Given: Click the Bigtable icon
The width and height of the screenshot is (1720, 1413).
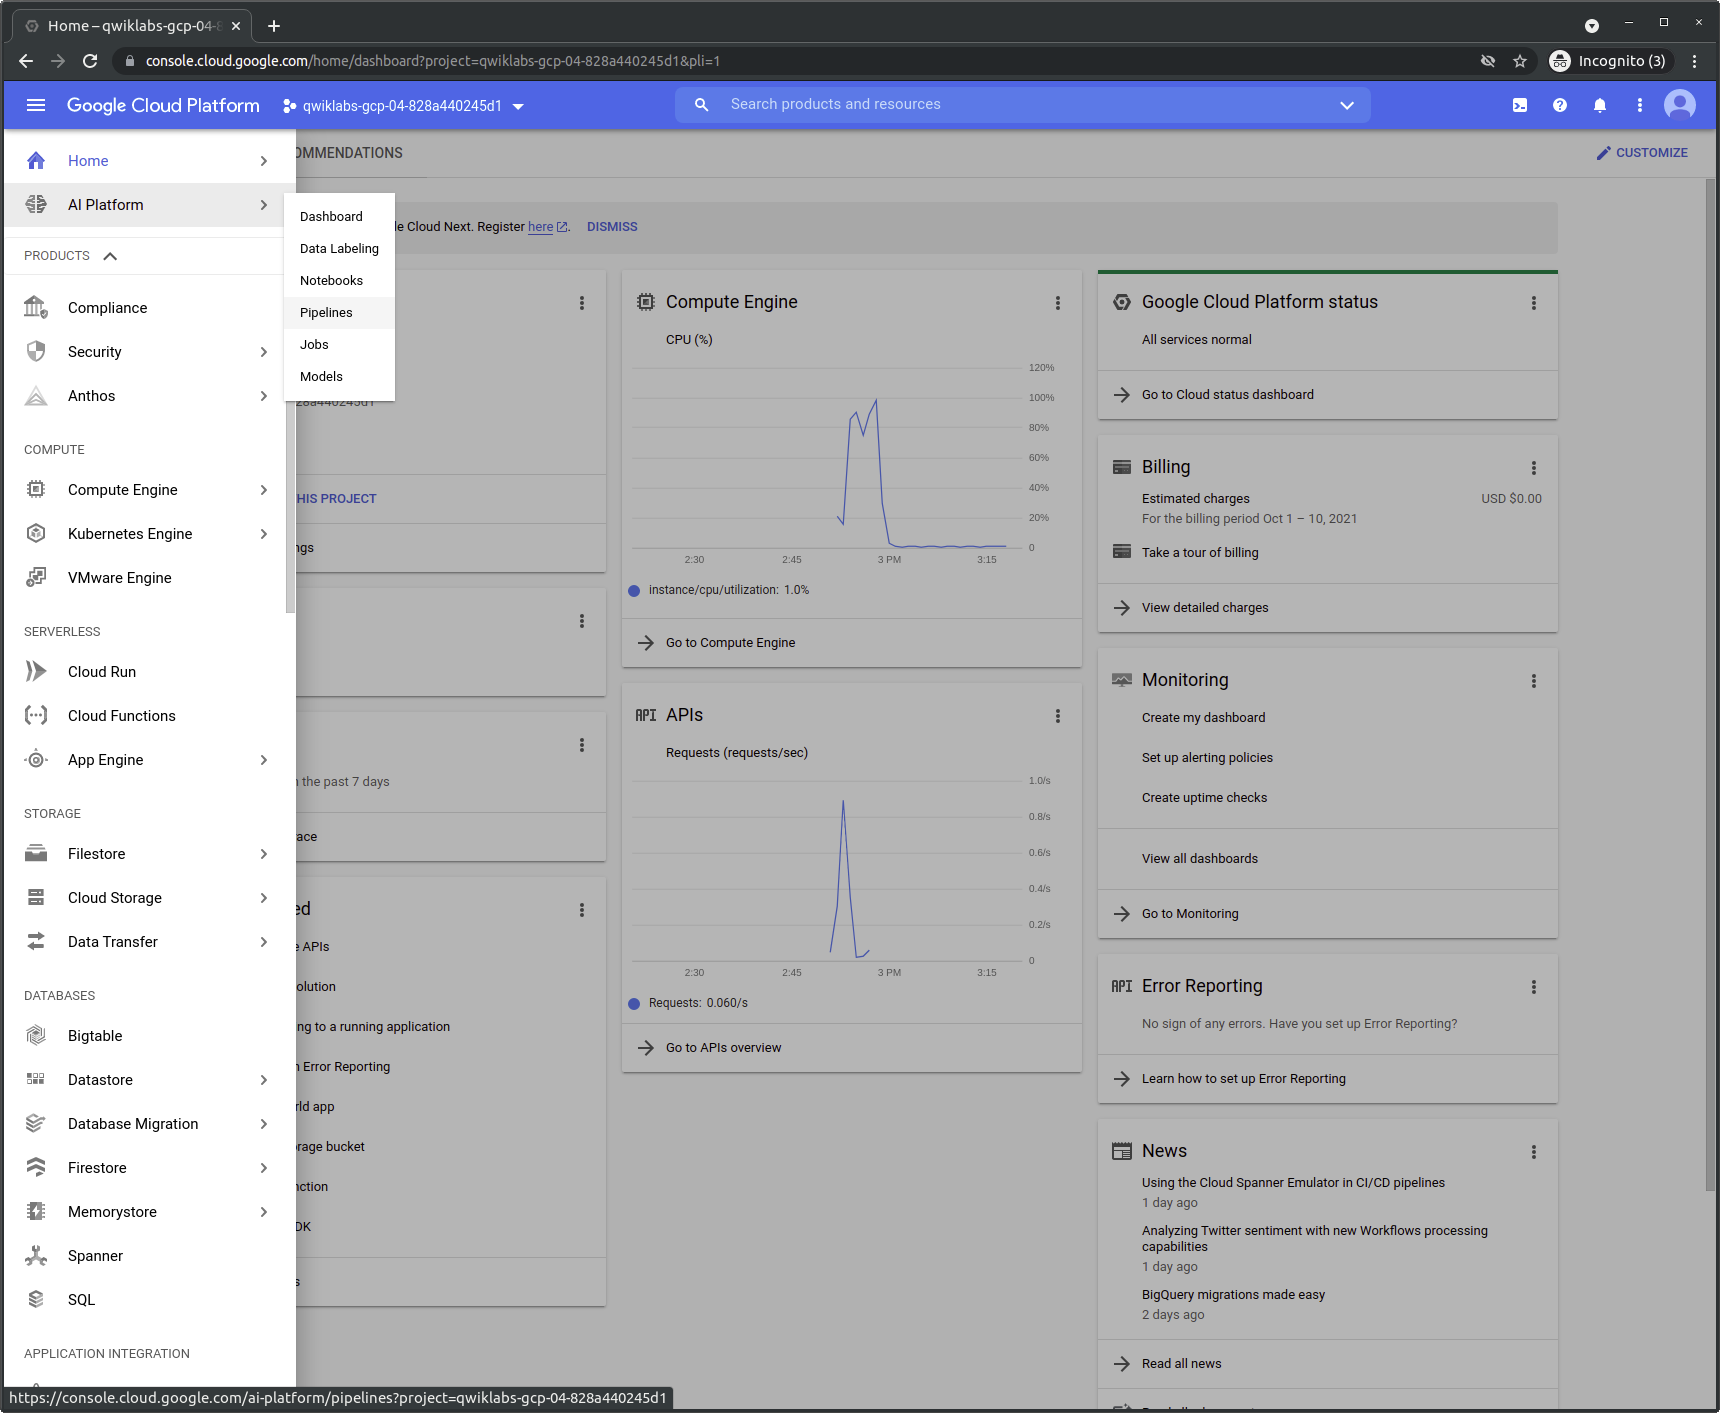Looking at the screenshot, I should click(x=36, y=1035).
